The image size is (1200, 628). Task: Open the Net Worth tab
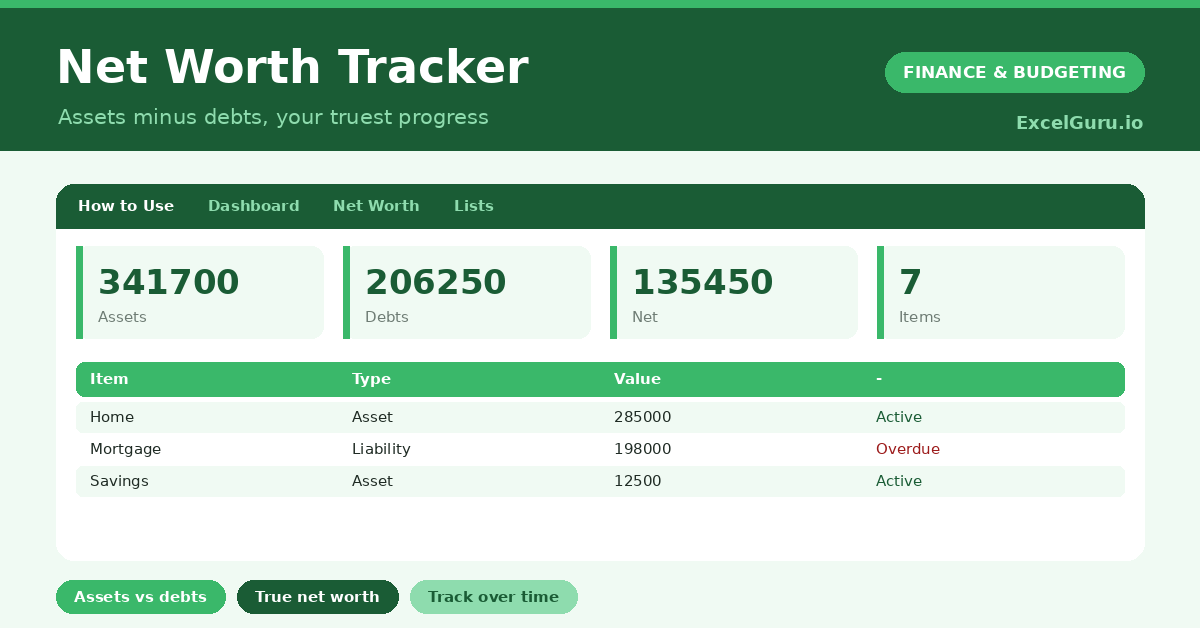376,206
